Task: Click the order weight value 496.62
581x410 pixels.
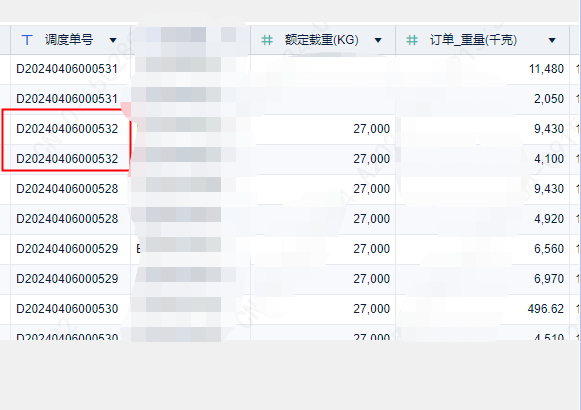Action: click(546, 309)
